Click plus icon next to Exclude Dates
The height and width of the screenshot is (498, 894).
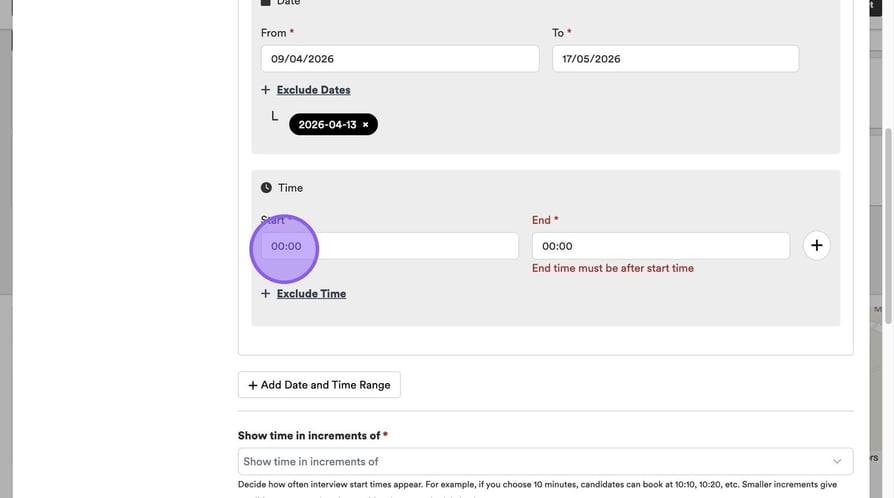[x=266, y=90]
